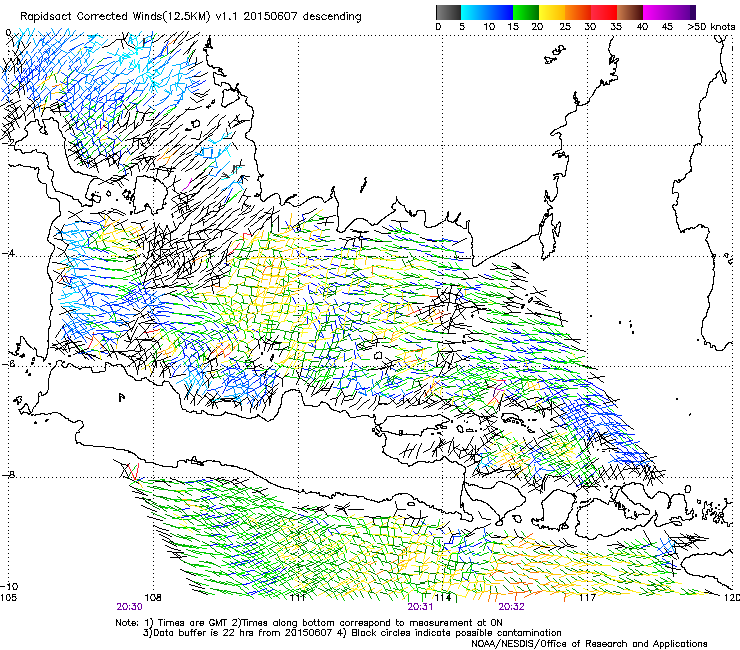740x650 pixels.
Task: Select the '40' label under the color scale
Action: pyautogui.click(x=642, y=27)
